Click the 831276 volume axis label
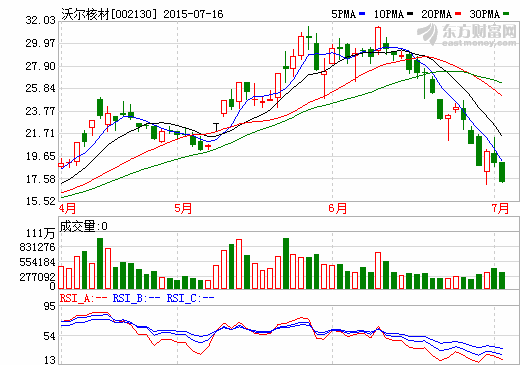This screenshot has height=365, width=520. (37, 247)
